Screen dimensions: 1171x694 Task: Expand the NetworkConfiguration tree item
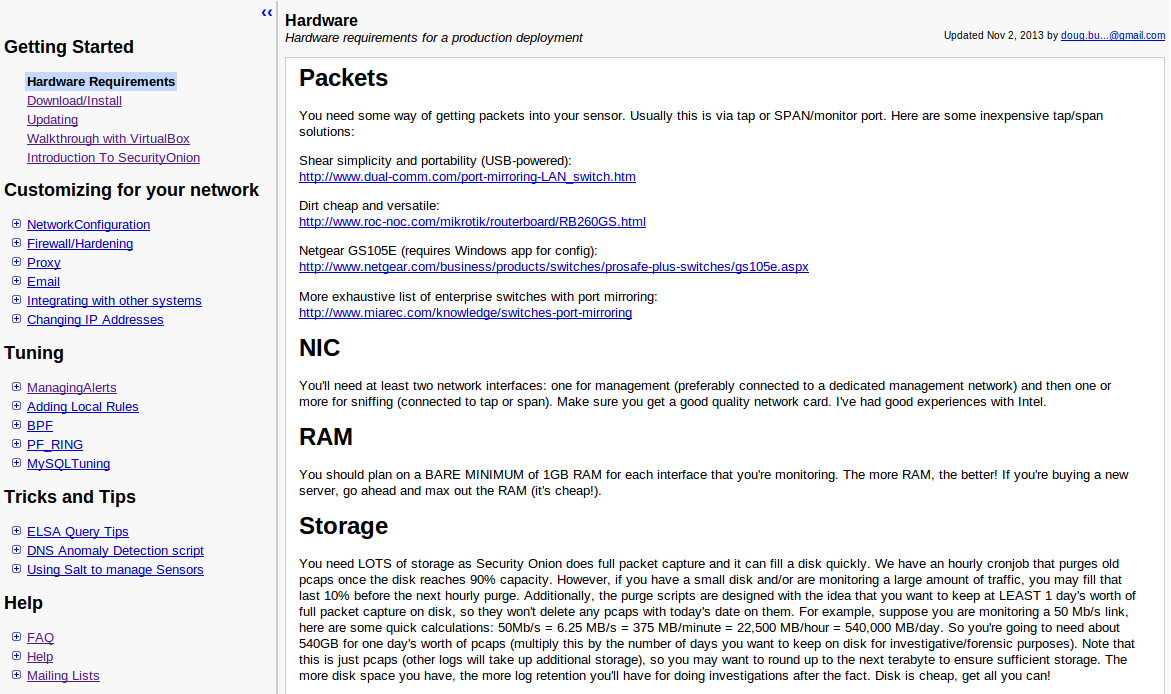coord(16,224)
